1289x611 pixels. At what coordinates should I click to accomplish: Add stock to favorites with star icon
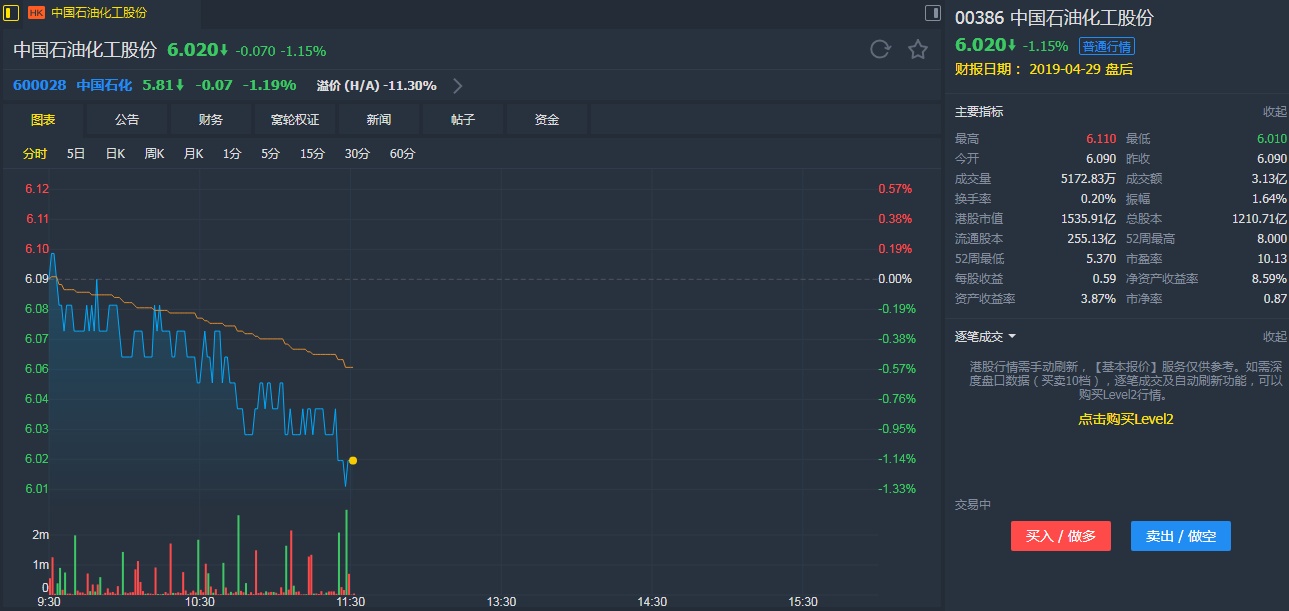917,49
